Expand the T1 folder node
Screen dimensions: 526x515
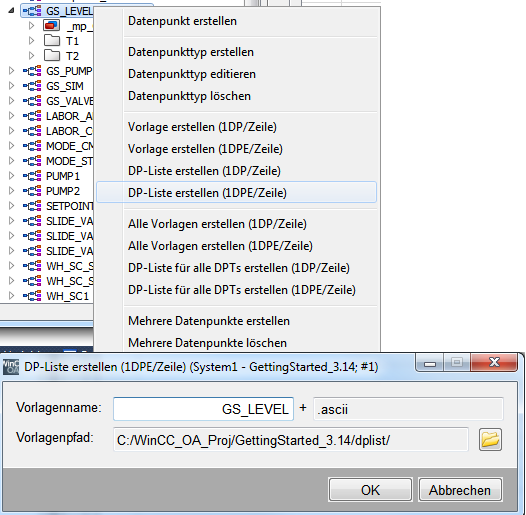click(32, 41)
